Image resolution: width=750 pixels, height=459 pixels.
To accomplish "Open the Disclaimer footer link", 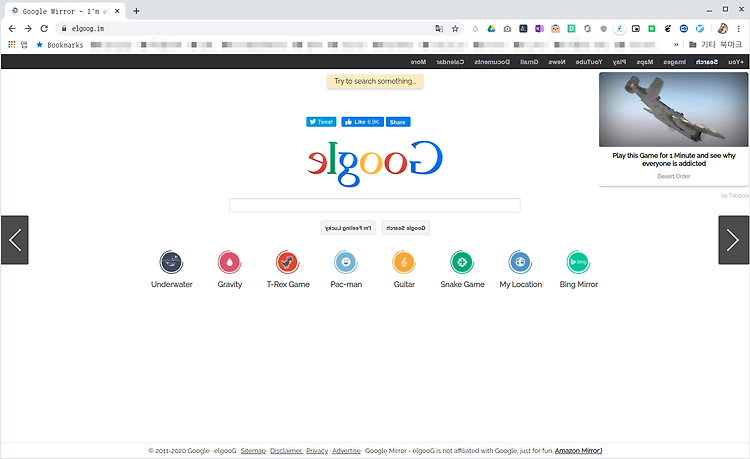I will [x=286, y=450].
